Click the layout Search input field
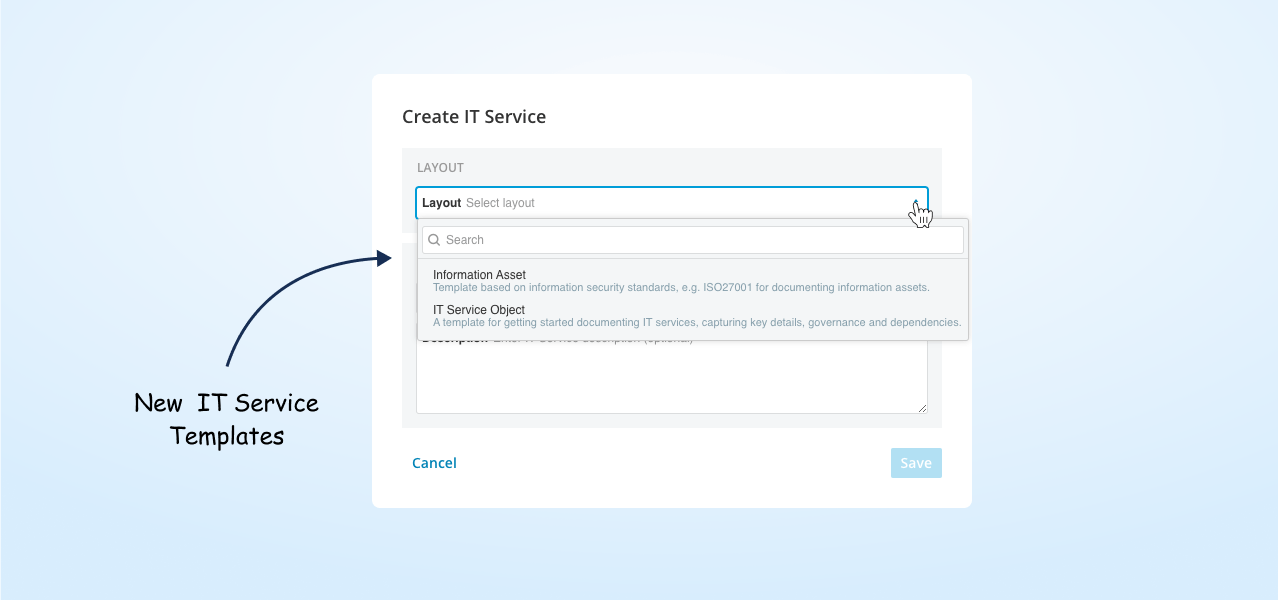This screenshot has height=600, width=1278. click(x=692, y=240)
